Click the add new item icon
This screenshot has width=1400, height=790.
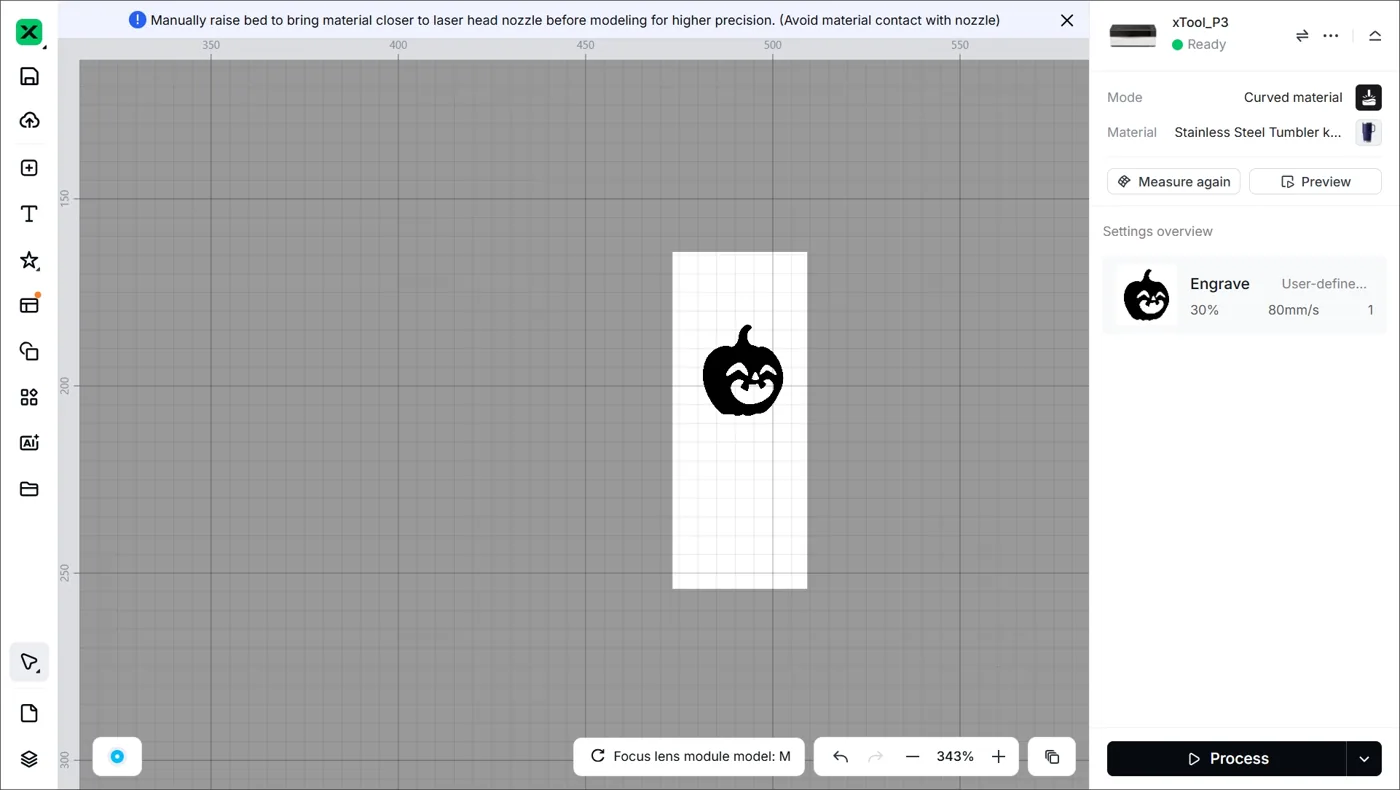(29, 168)
